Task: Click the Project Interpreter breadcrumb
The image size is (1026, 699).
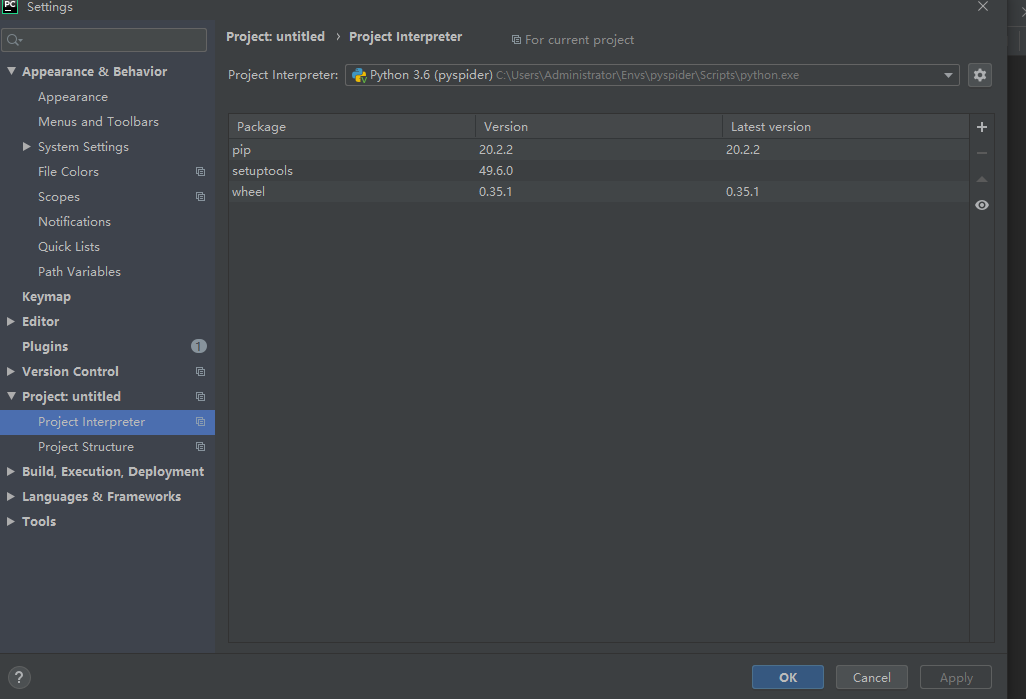Action: [x=406, y=37]
